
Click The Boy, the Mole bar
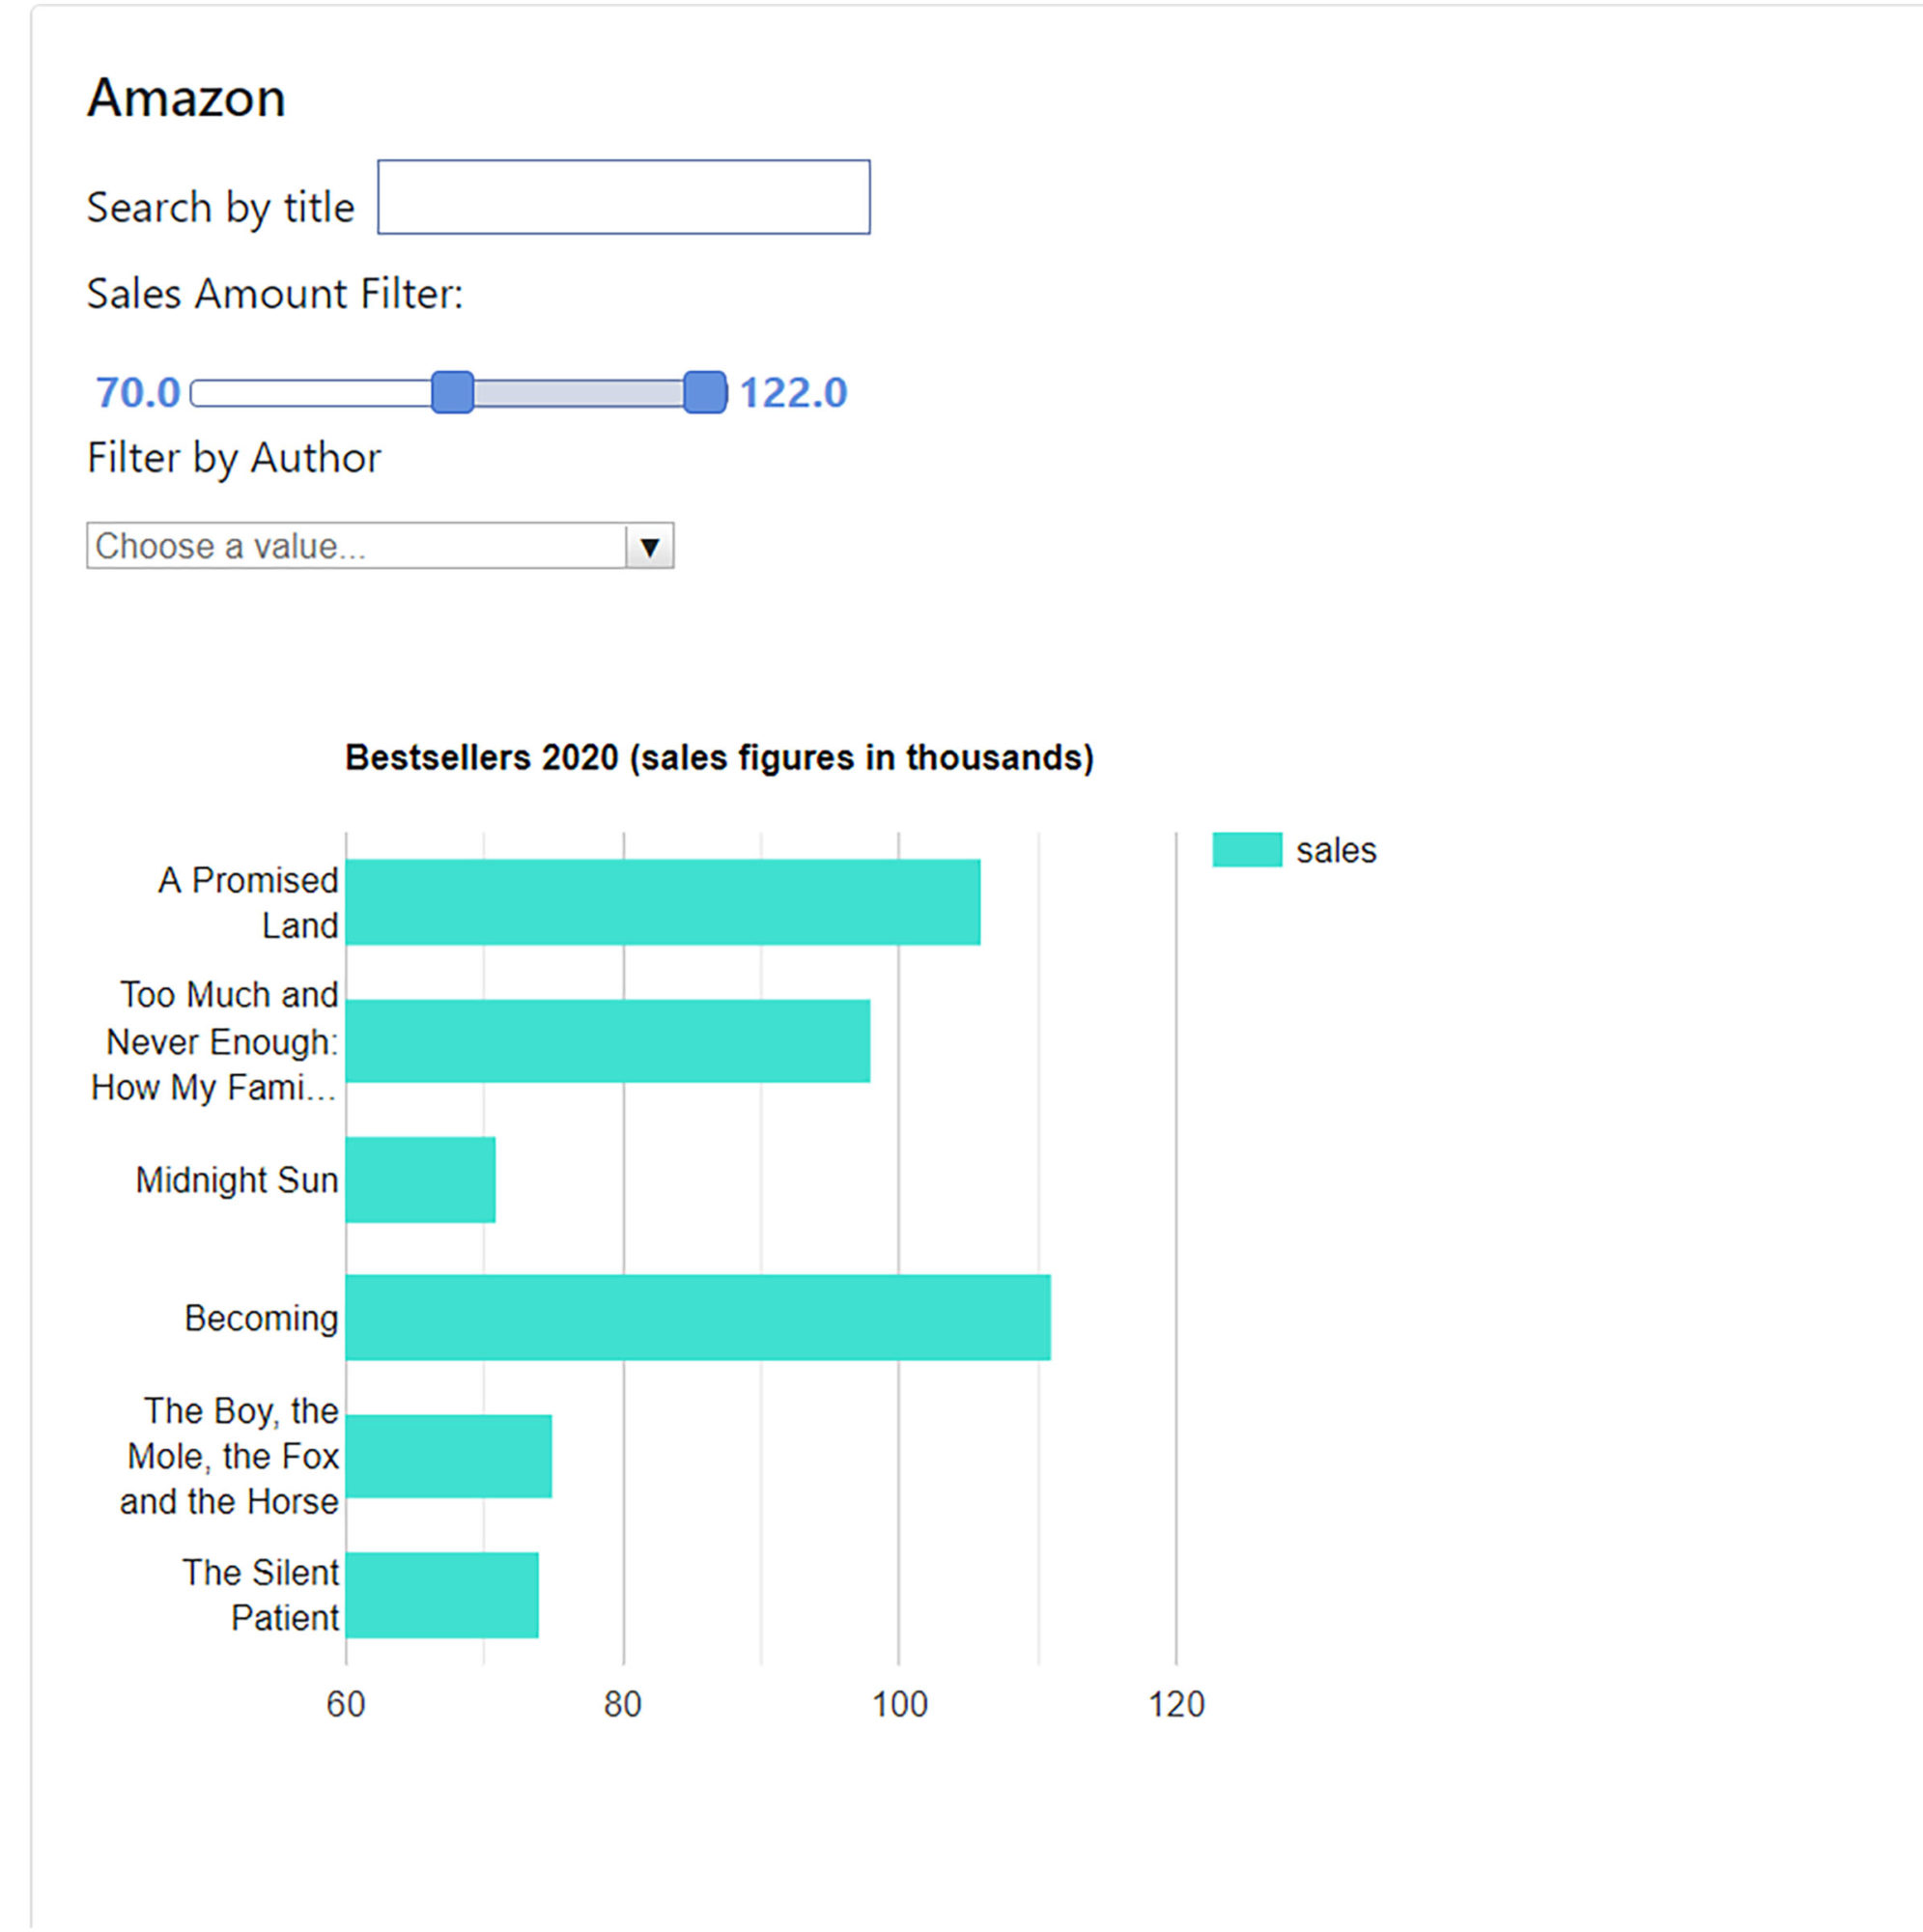pyautogui.click(x=448, y=1456)
